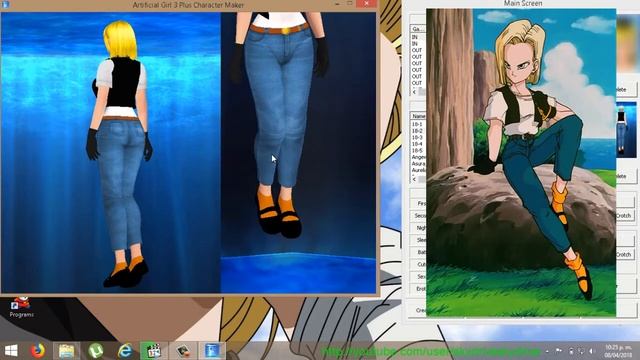Click the legs close-up viewport

(298, 152)
